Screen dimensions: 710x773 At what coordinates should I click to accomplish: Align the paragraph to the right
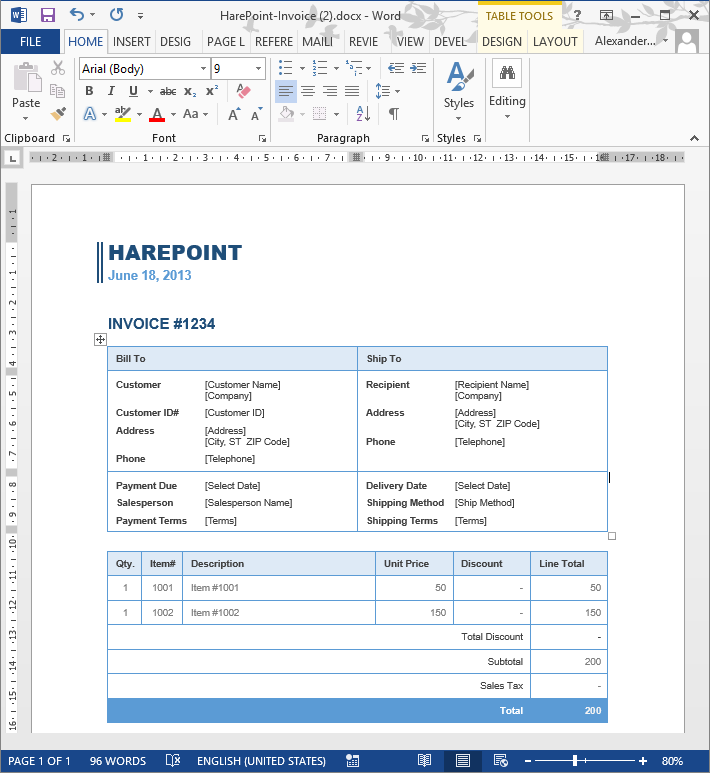(x=330, y=91)
